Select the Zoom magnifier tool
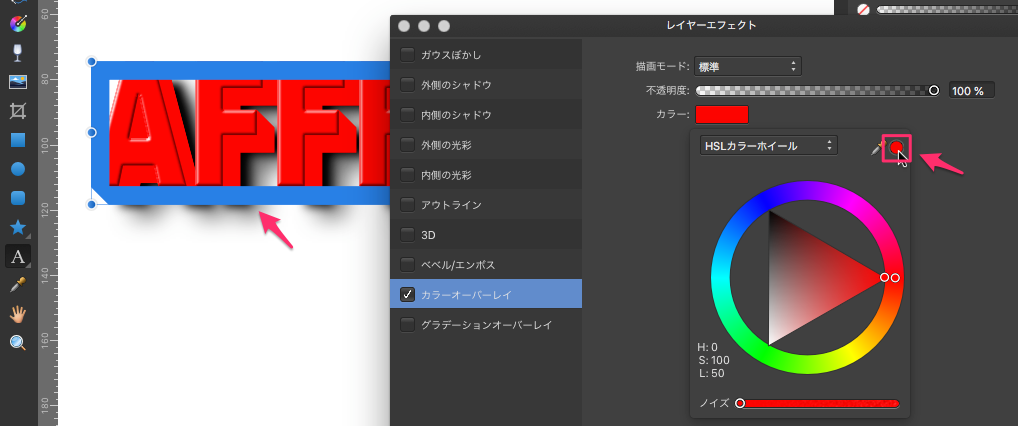Viewport: 1018px width, 426px height. click(x=17, y=343)
